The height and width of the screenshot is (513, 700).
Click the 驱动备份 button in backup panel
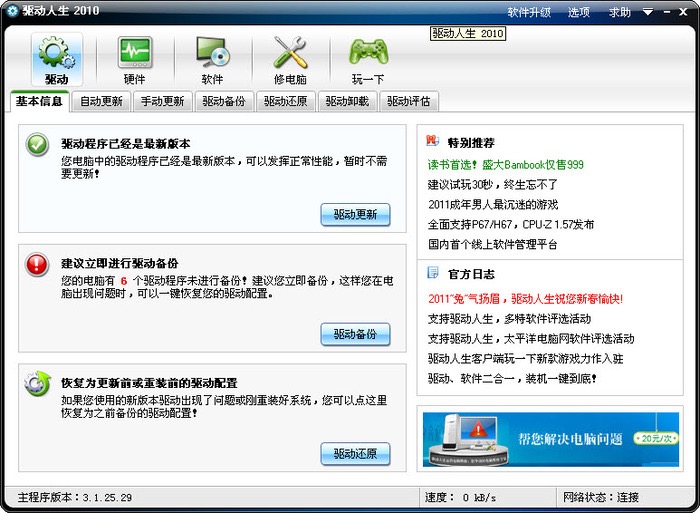point(355,334)
